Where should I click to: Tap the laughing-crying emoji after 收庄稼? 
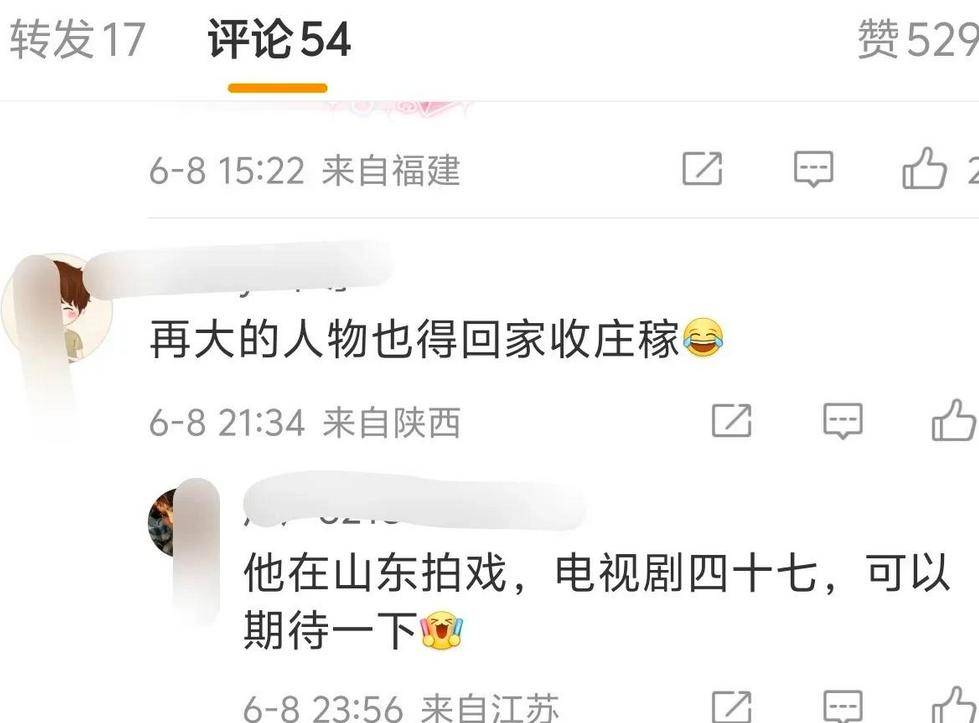(703, 338)
